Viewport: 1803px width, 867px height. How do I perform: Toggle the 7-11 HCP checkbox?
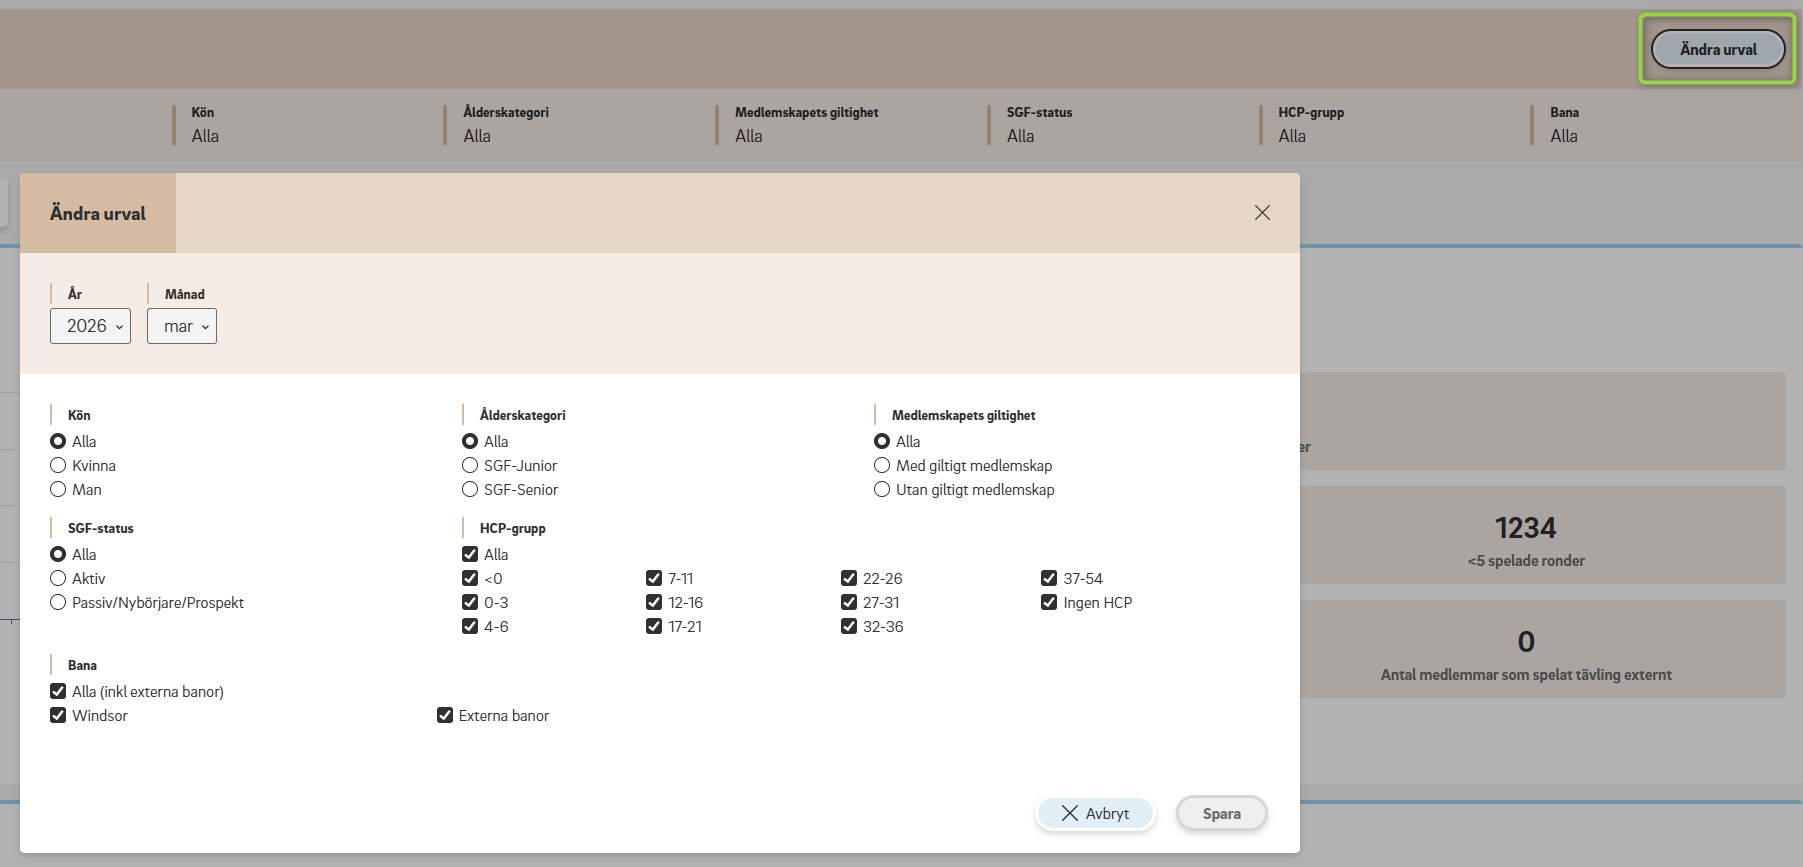[x=654, y=579]
